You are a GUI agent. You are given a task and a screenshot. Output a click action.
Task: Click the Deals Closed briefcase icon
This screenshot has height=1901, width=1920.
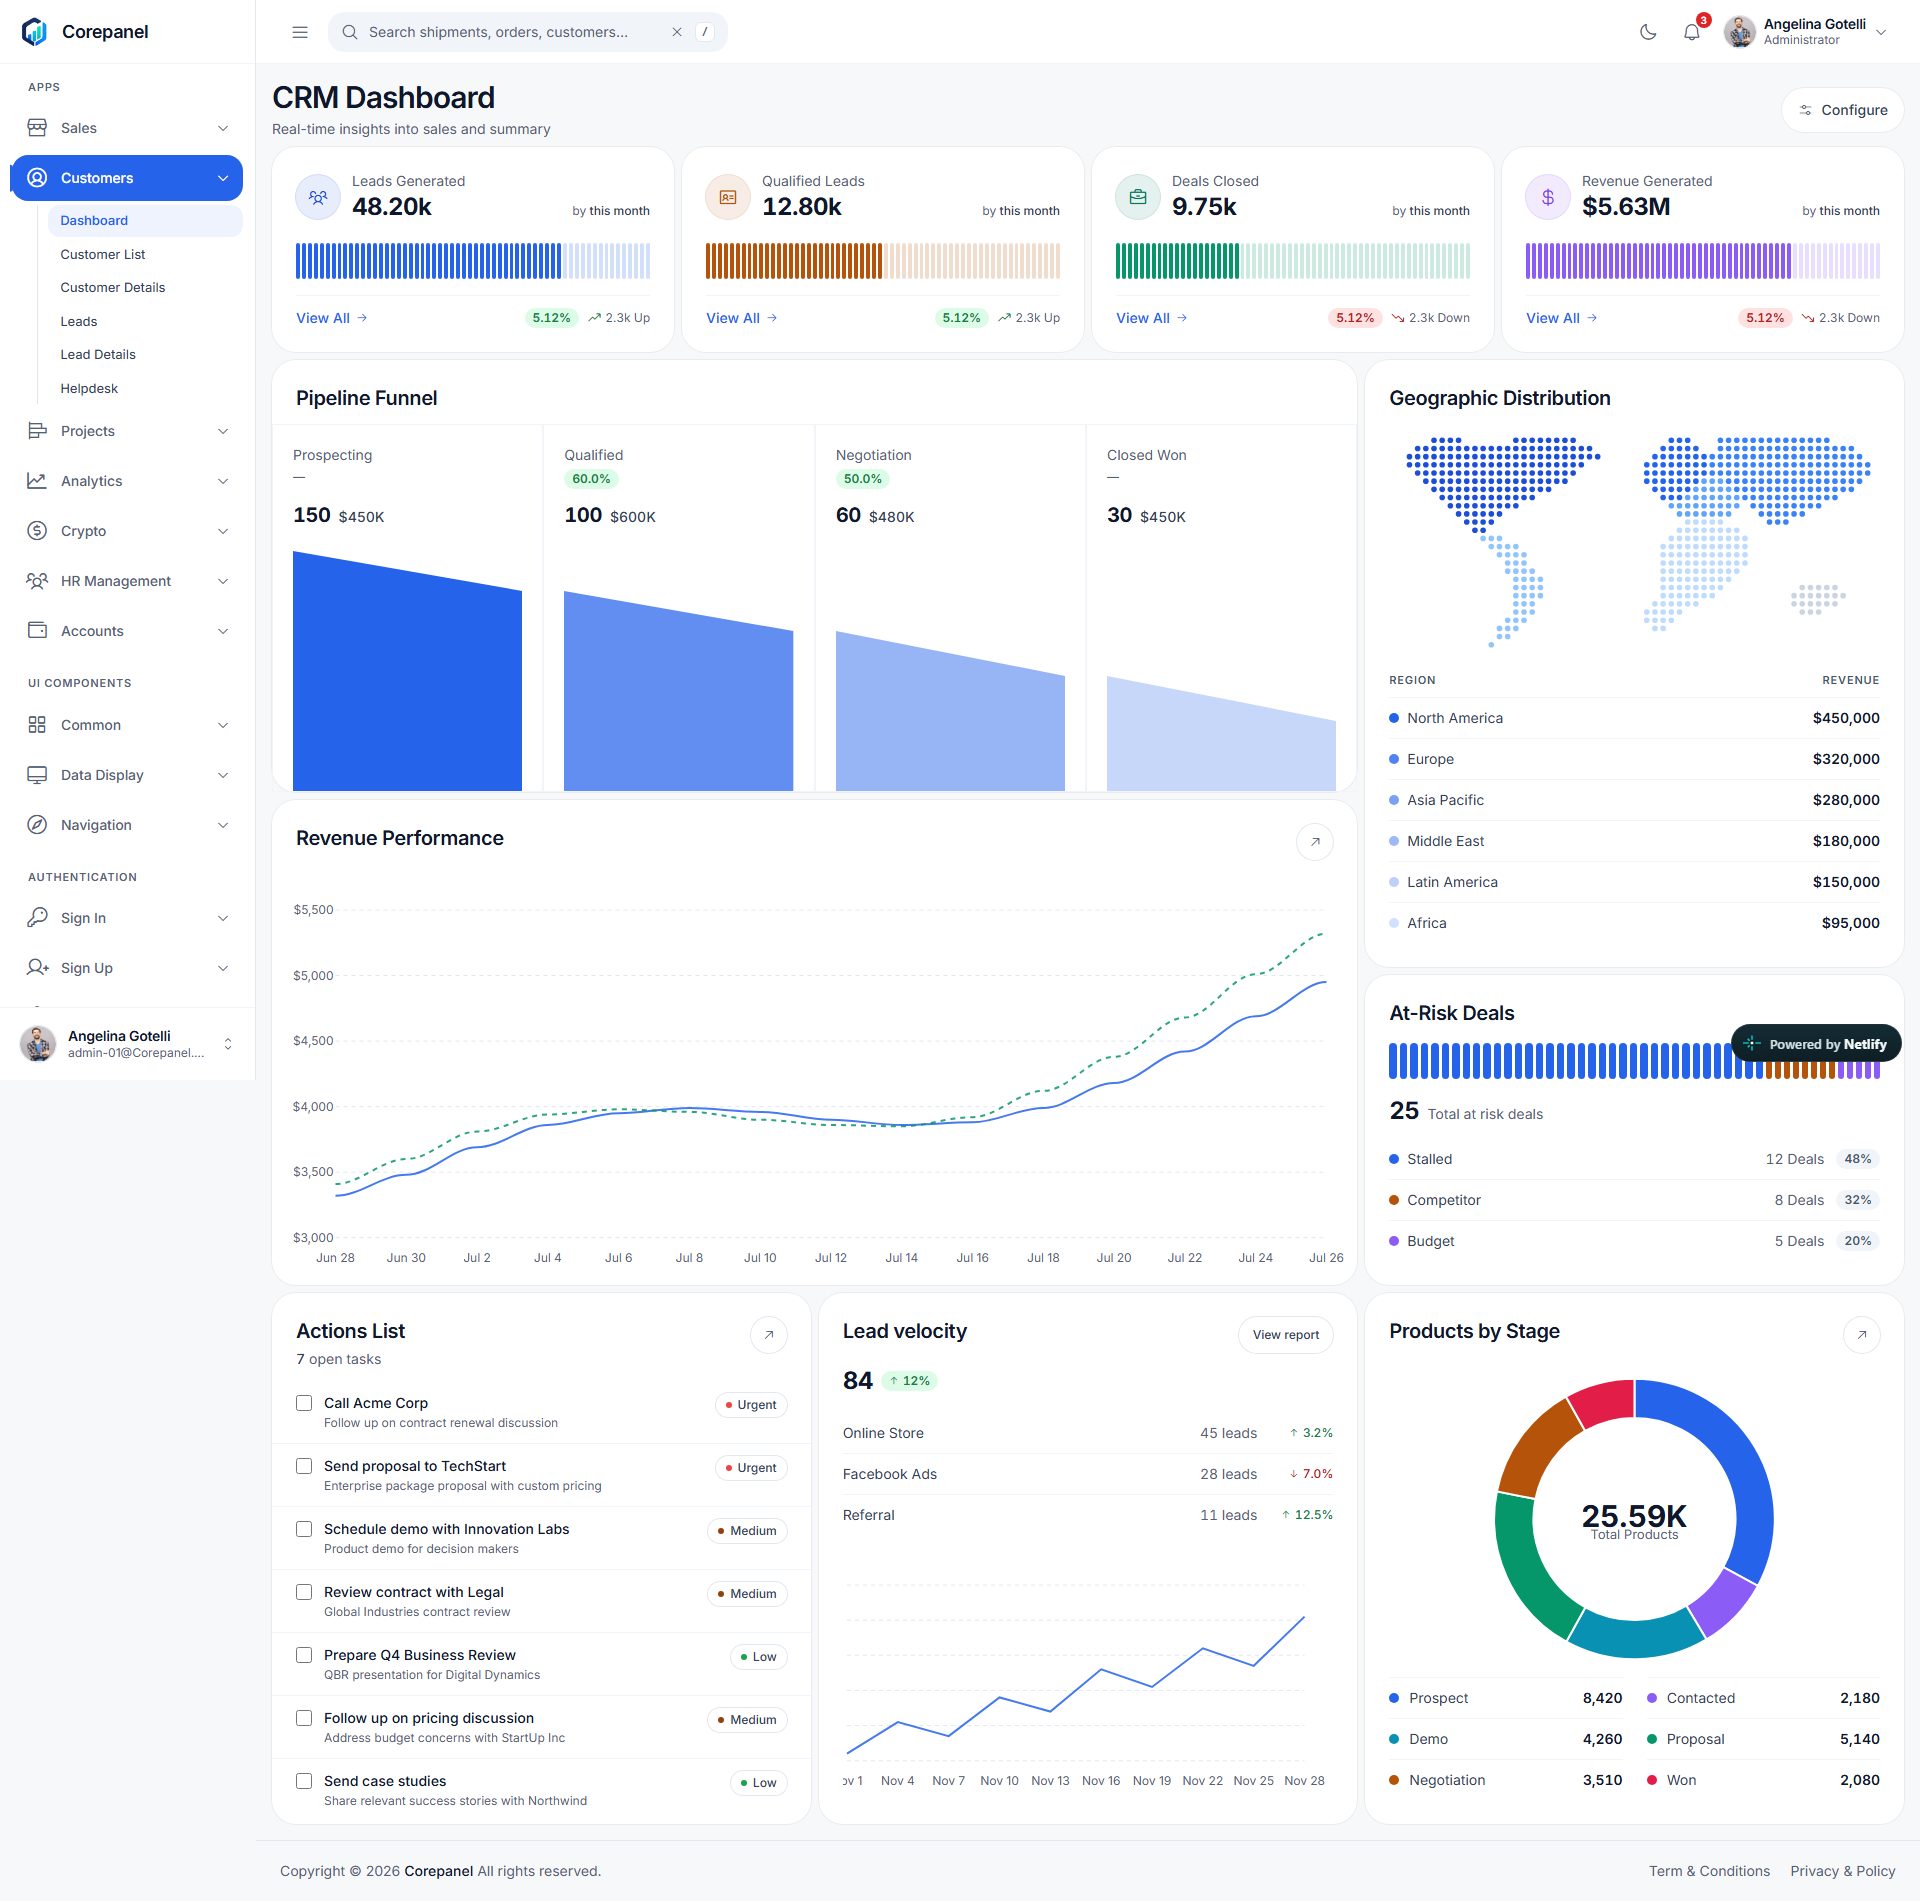click(x=1138, y=197)
